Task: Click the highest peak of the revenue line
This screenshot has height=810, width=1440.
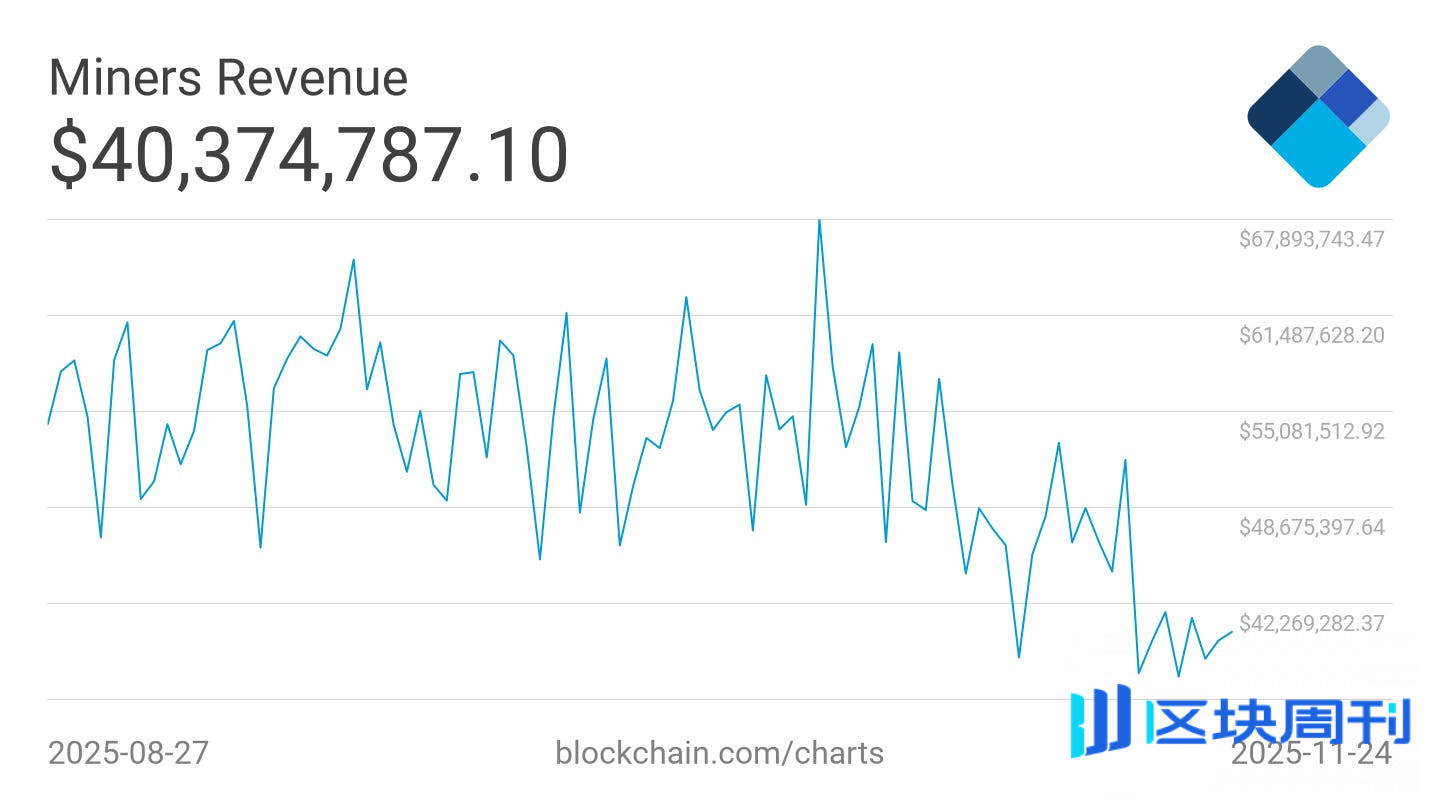Action: point(819,221)
